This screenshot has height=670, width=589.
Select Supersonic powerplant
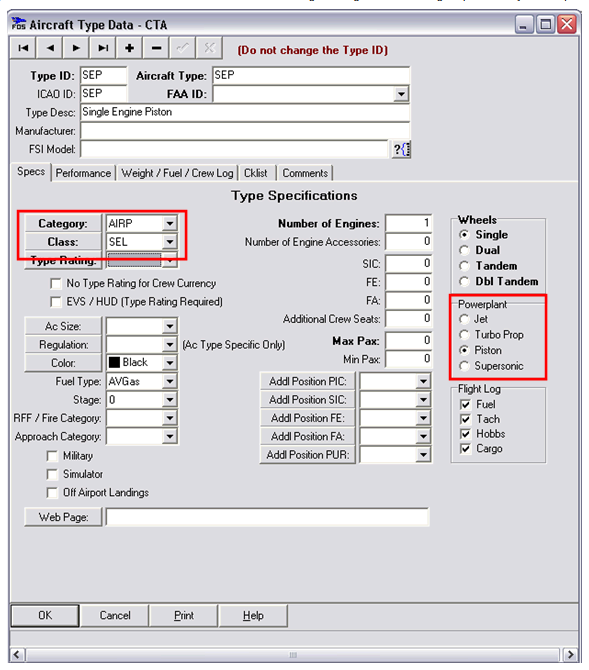464,366
